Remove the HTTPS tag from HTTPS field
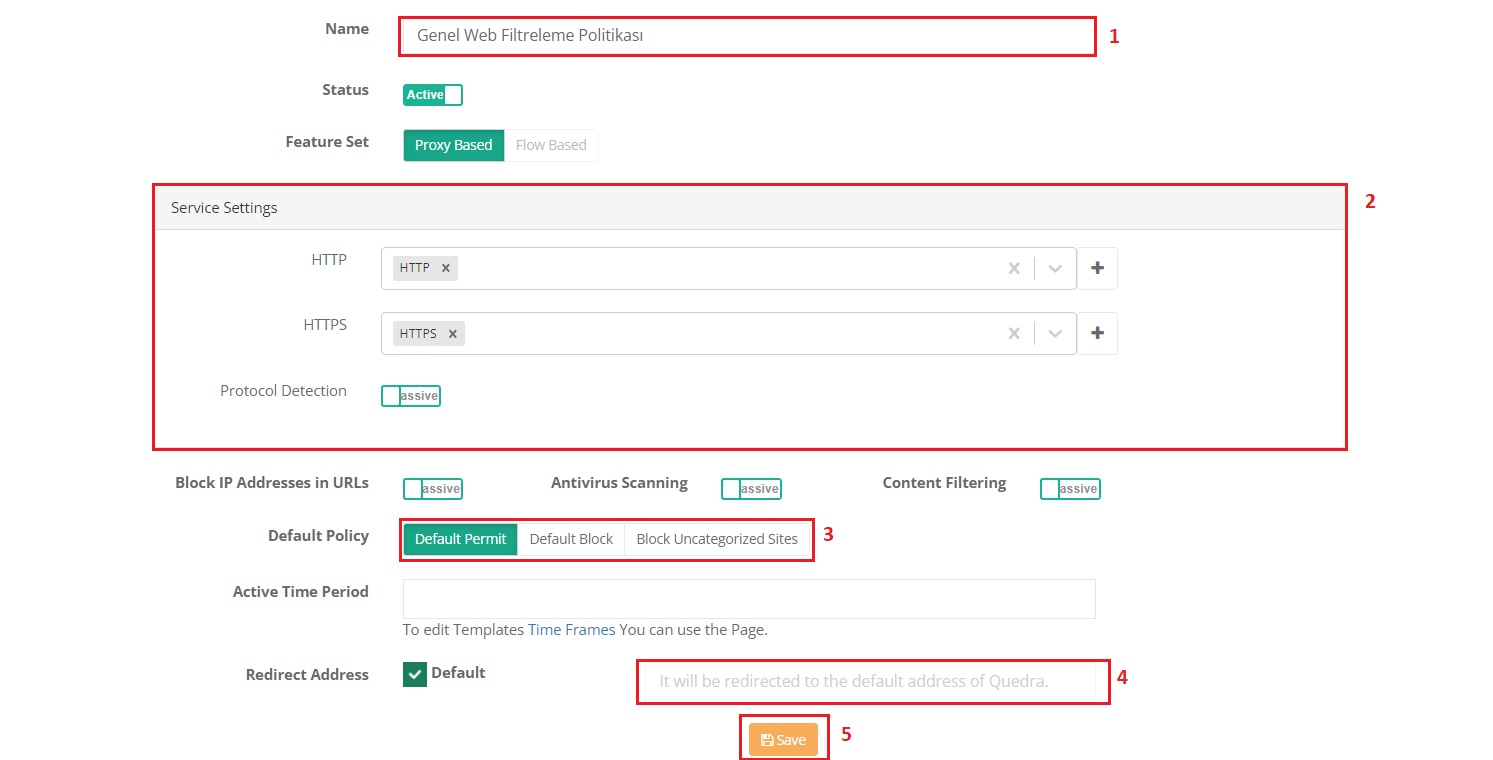The height and width of the screenshot is (760, 1493). [x=453, y=334]
